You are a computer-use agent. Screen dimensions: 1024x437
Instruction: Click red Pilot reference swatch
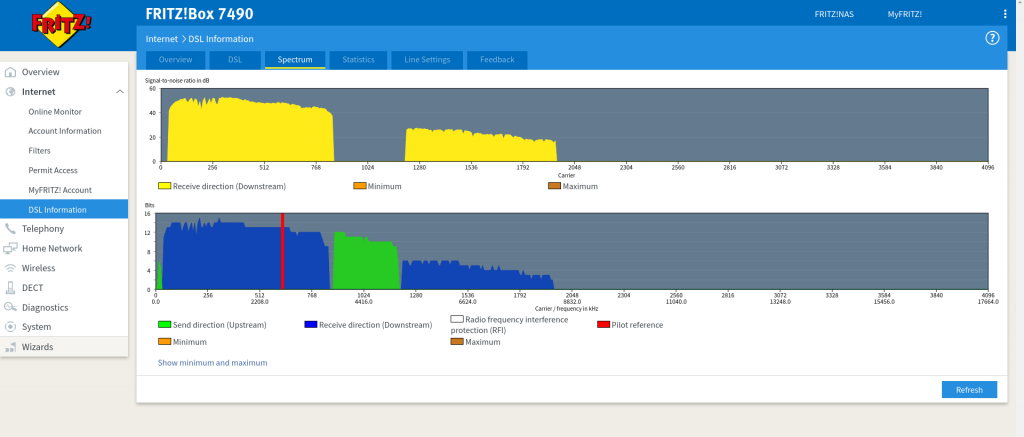(603, 325)
